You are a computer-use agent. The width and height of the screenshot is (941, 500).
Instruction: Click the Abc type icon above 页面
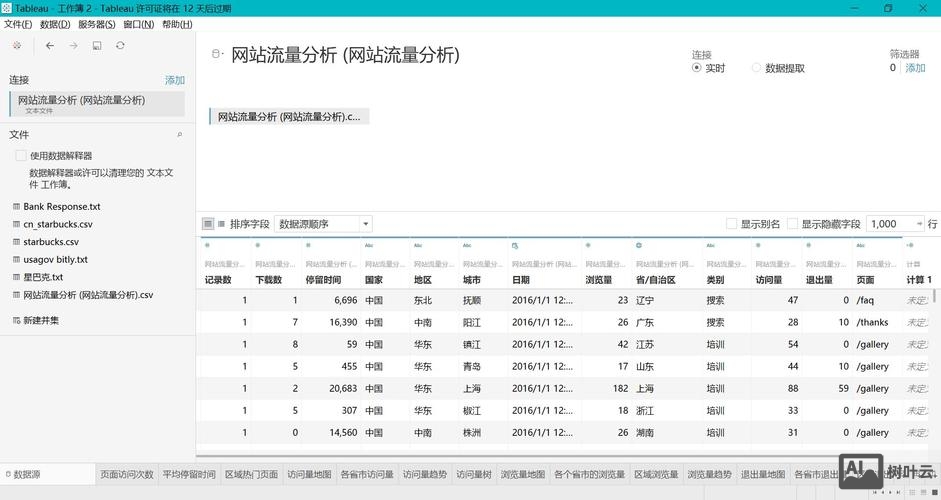pyautogui.click(x=861, y=245)
